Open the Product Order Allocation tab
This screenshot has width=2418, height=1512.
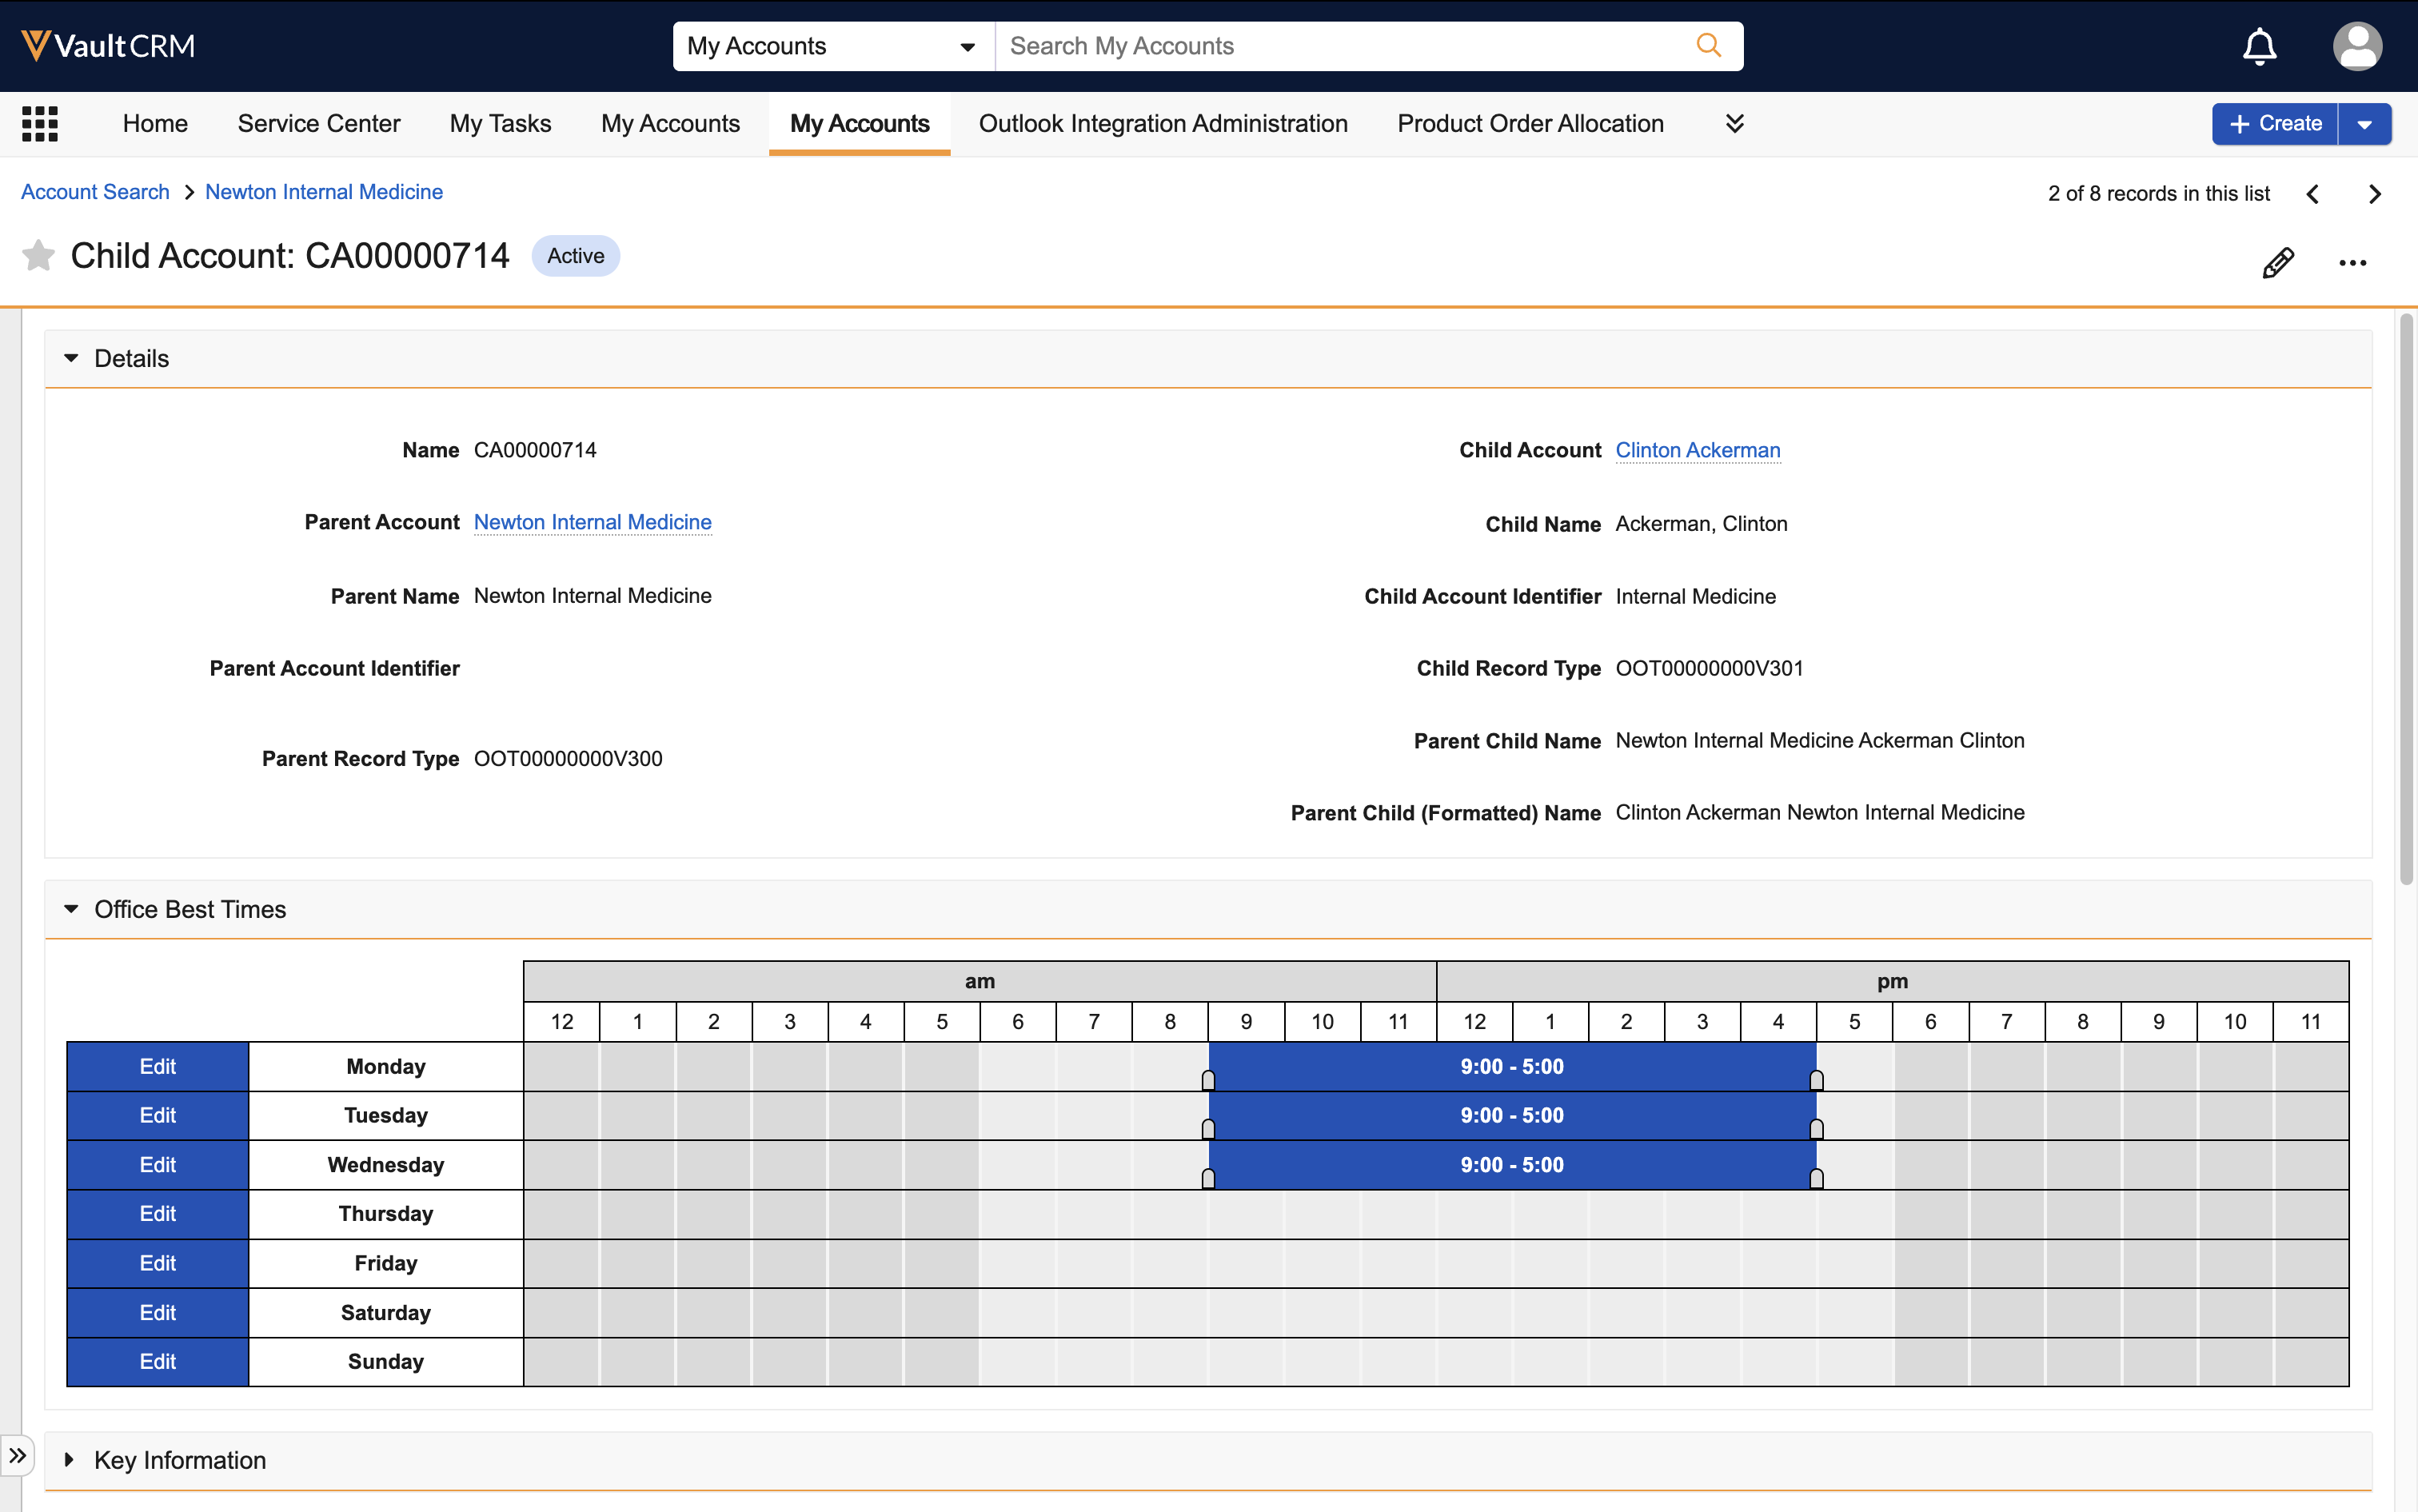coord(1530,123)
